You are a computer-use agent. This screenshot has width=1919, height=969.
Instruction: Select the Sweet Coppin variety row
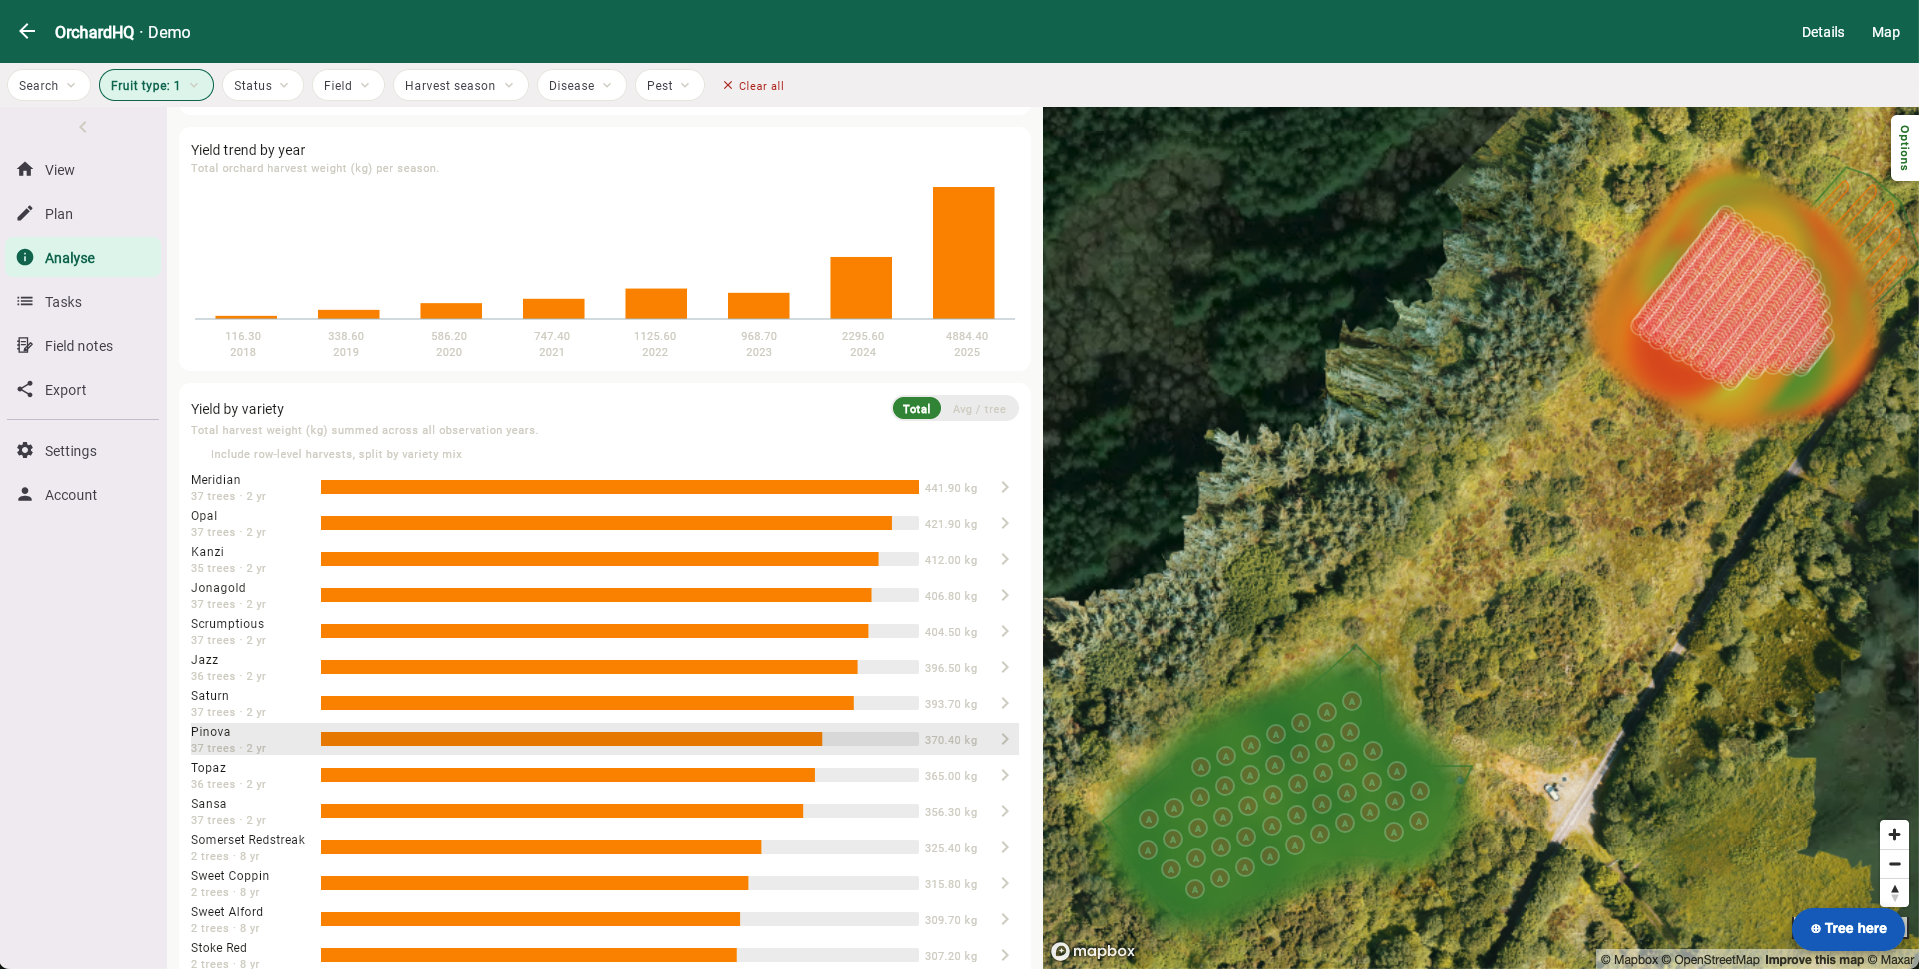(x=604, y=884)
